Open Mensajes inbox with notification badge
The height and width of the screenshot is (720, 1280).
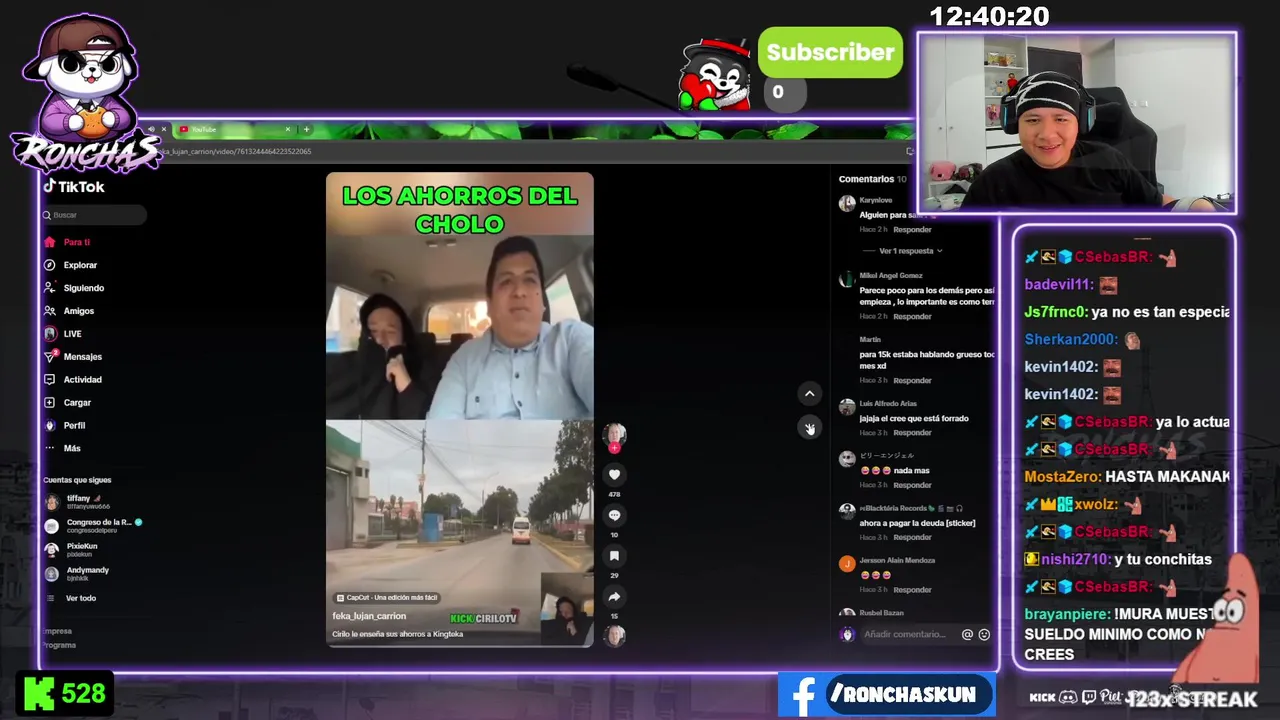[x=73, y=357]
